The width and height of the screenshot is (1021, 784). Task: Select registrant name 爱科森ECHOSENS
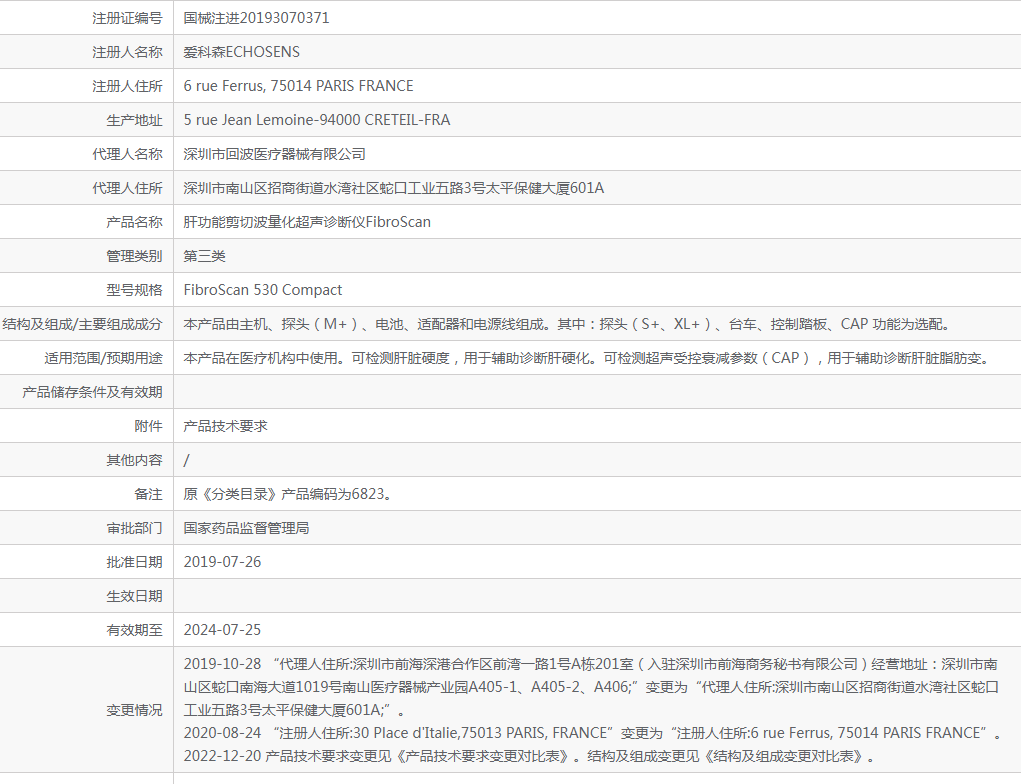coord(241,51)
